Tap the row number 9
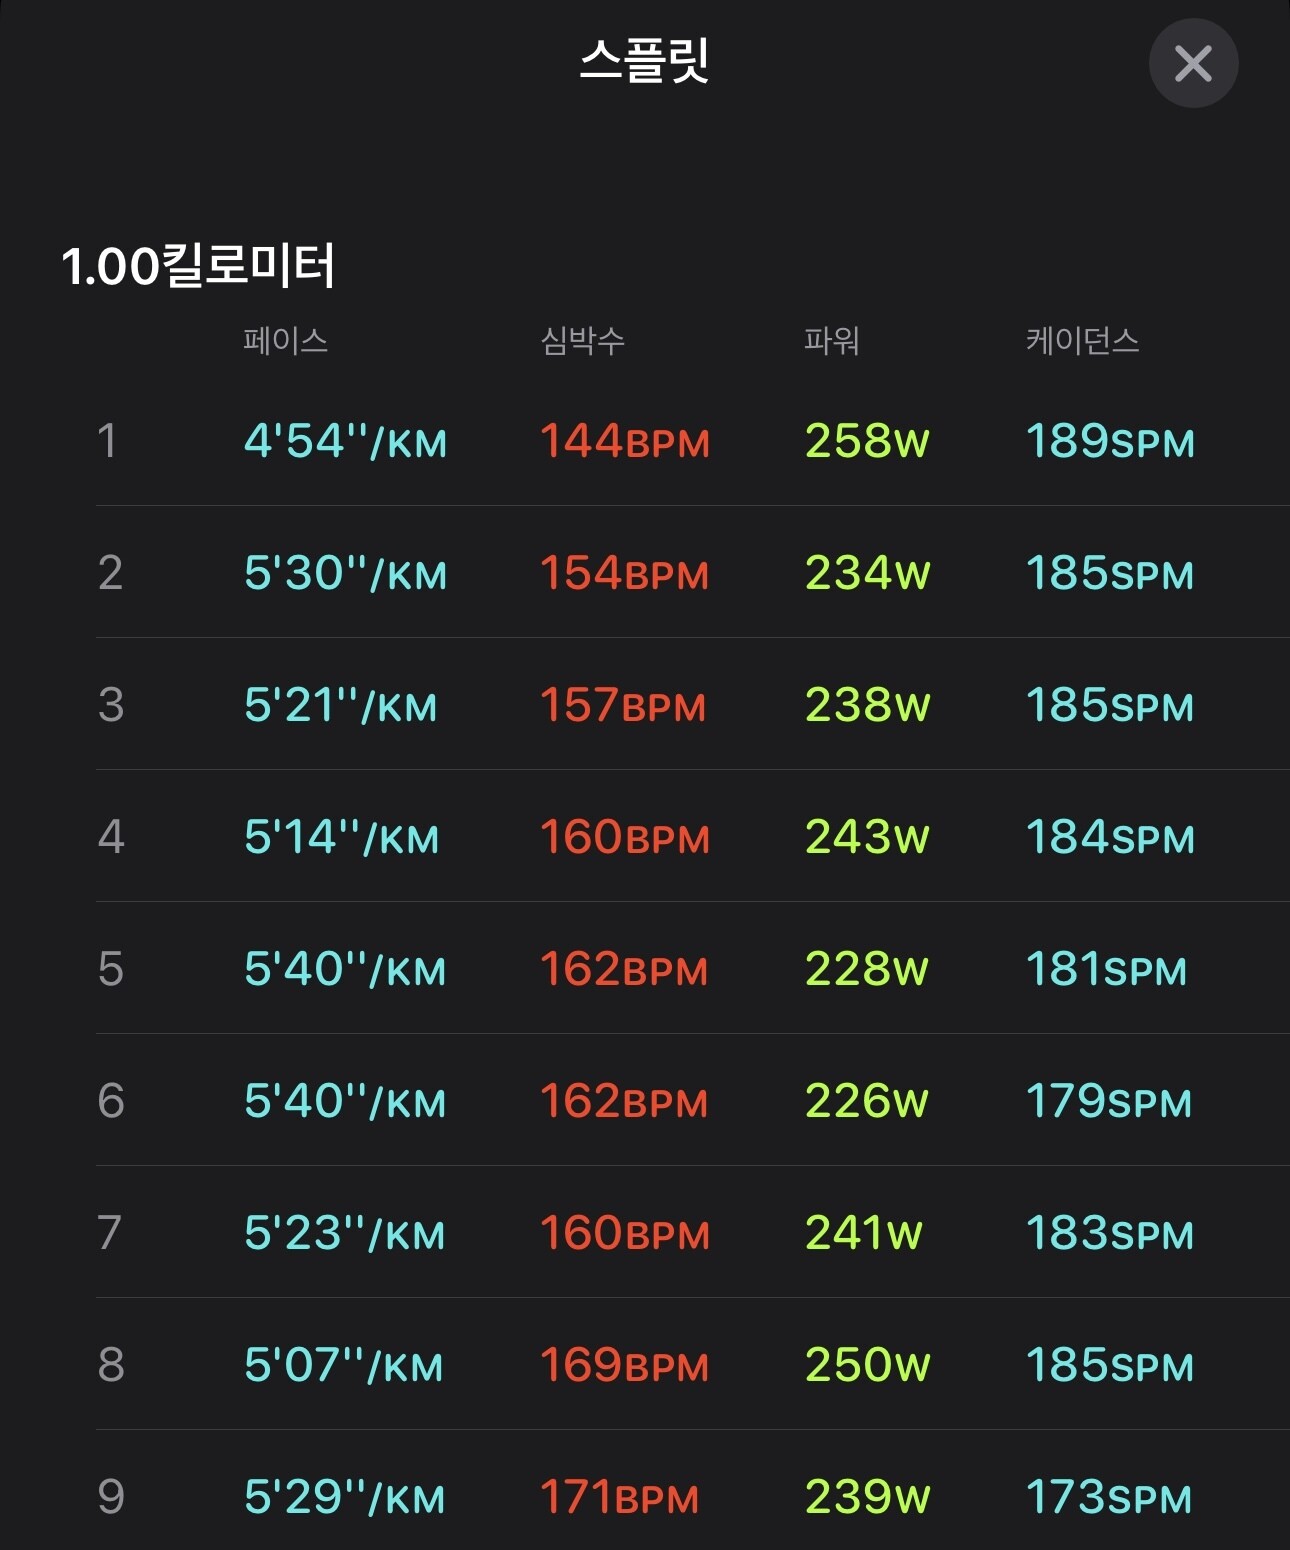 [x=111, y=1497]
